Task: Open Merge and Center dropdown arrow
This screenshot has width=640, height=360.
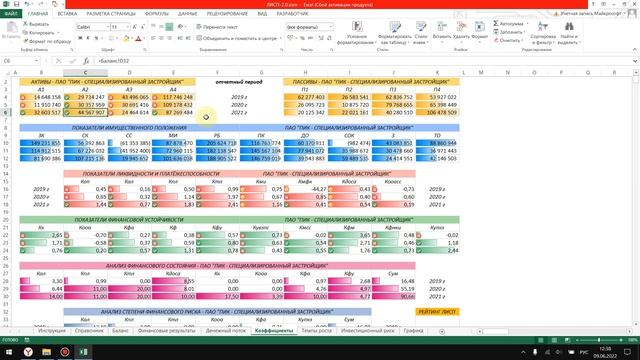Action: pyautogui.click(x=281, y=38)
